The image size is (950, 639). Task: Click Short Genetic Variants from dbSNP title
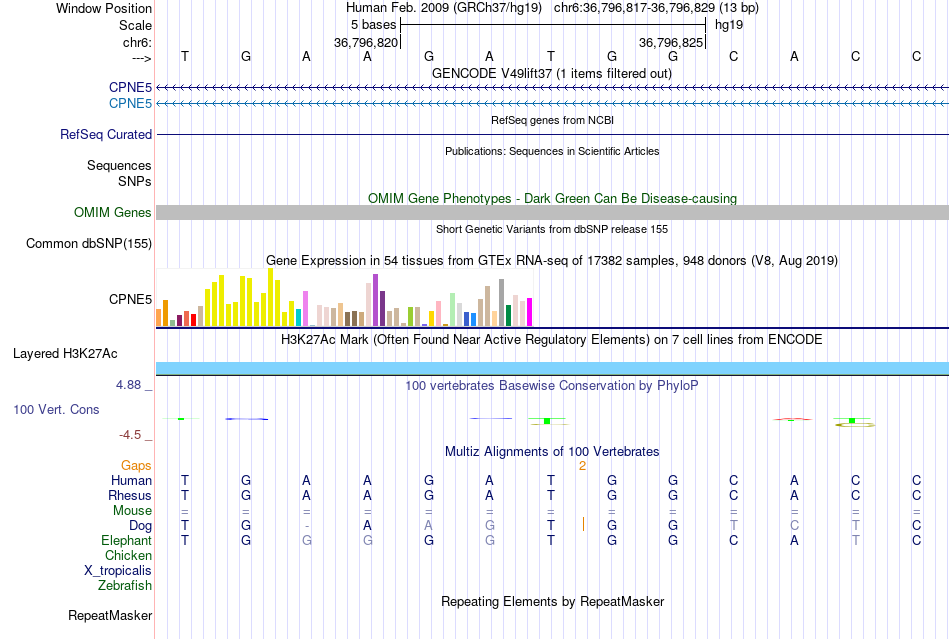pos(552,229)
